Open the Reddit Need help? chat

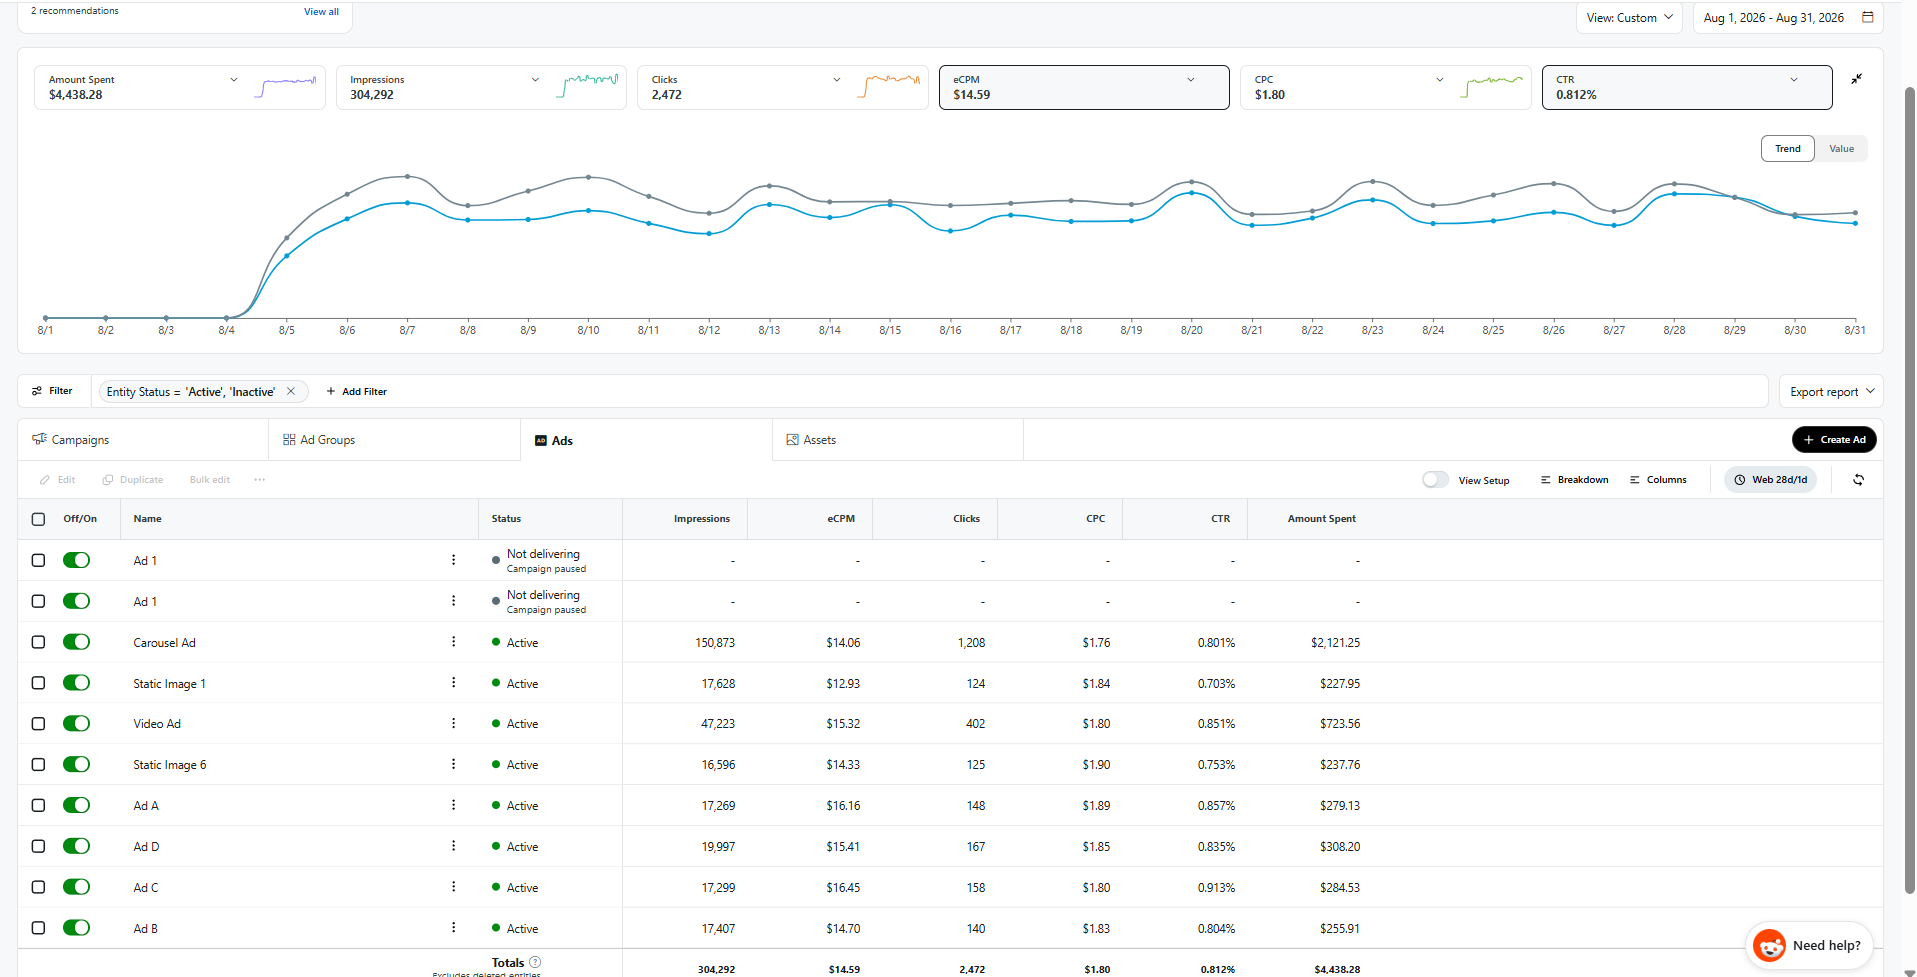(x=1809, y=945)
